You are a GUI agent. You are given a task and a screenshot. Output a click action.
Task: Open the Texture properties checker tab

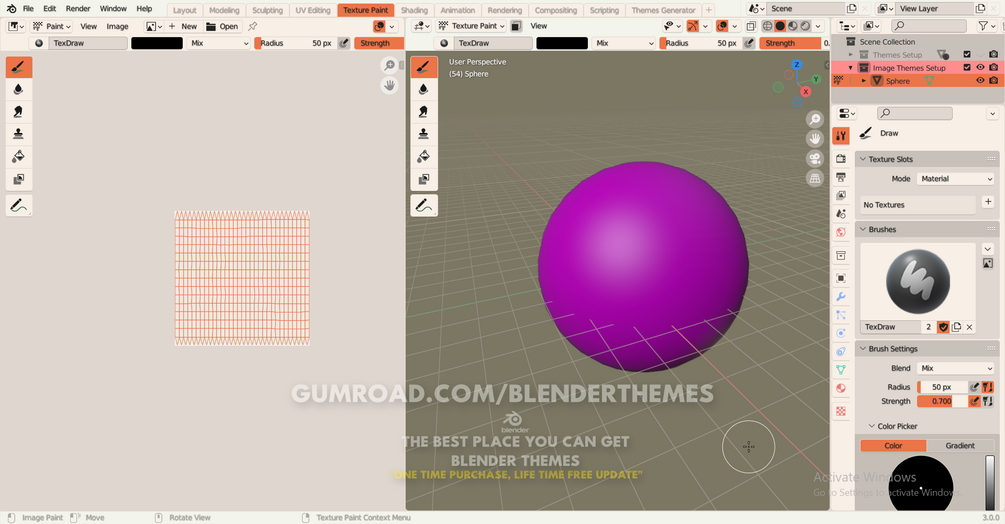pyautogui.click(x=841, y=411)
